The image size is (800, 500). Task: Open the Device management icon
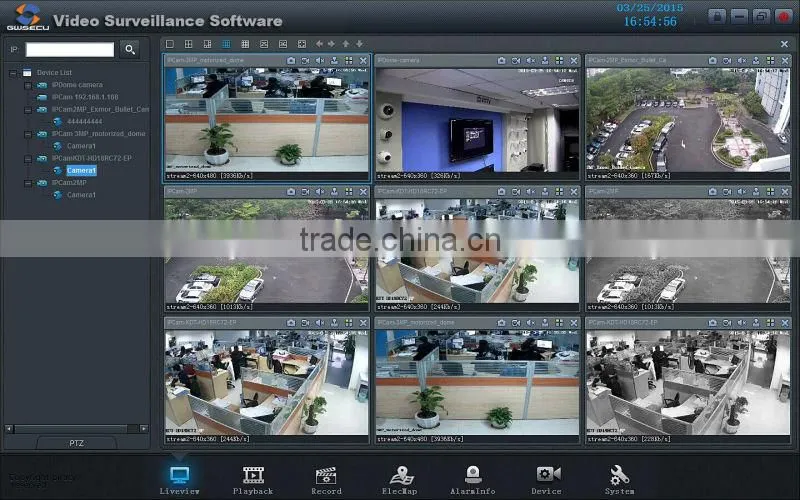point(546,480)
